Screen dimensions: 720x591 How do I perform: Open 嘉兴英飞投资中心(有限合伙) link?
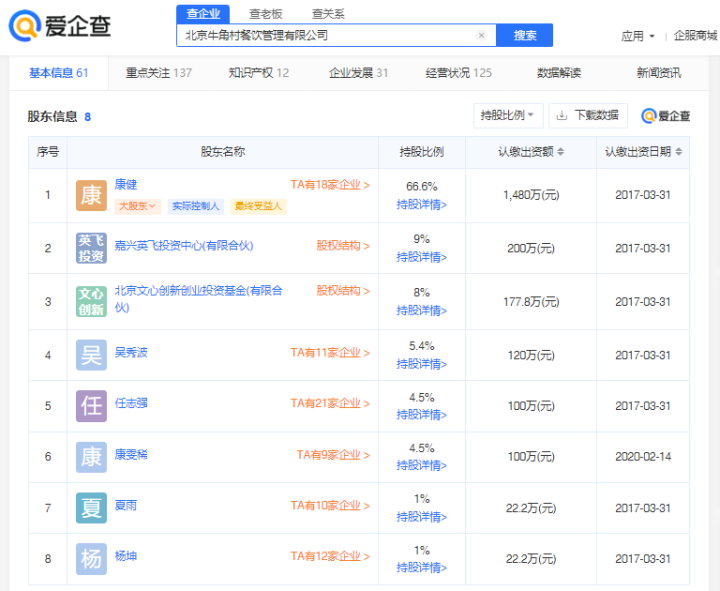coord(184,246)
